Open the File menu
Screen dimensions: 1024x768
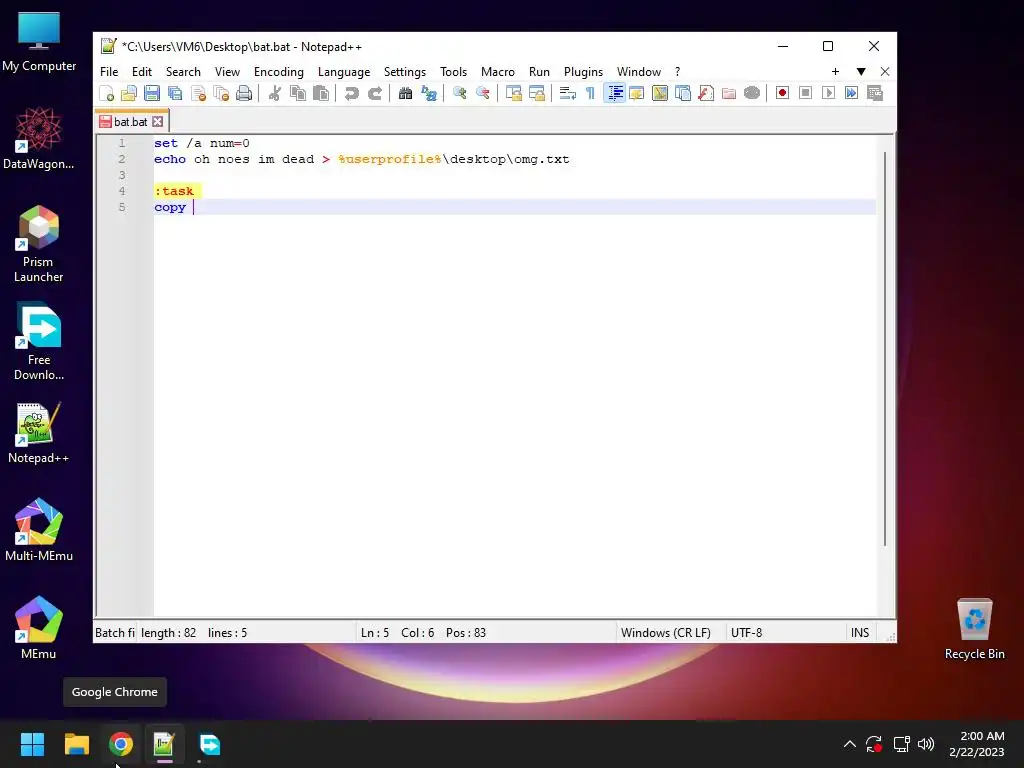point(109,72)
